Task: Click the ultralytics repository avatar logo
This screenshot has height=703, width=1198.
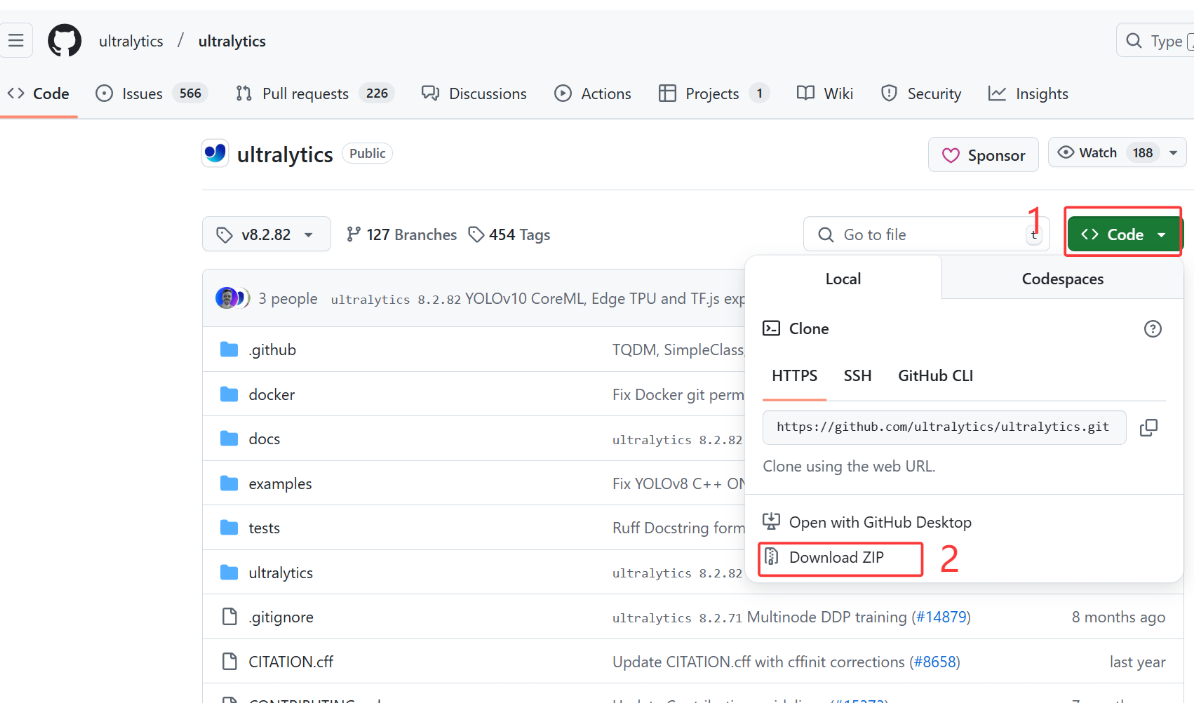Action: pos(215,154)
